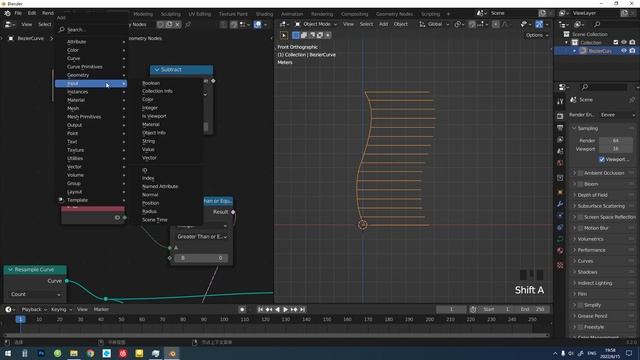This screenshot has width=640, height=360.
Task: Open the Object Mode dropdown
Action: click(x=316, y=24)
